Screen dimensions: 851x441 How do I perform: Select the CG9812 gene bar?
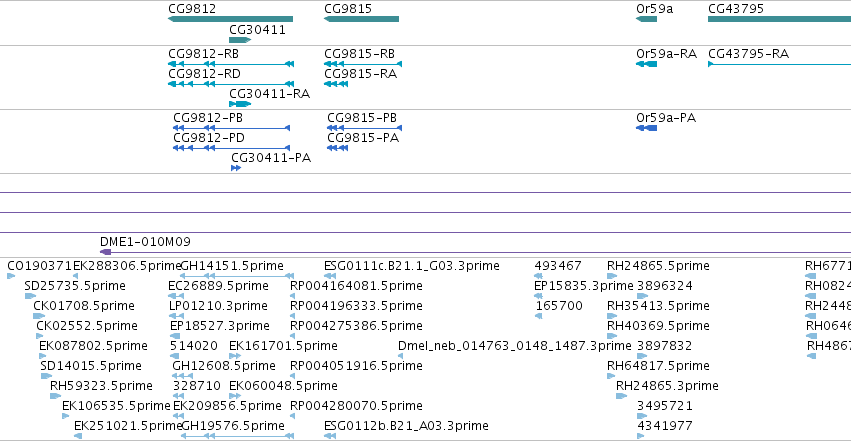coord(231,19)
